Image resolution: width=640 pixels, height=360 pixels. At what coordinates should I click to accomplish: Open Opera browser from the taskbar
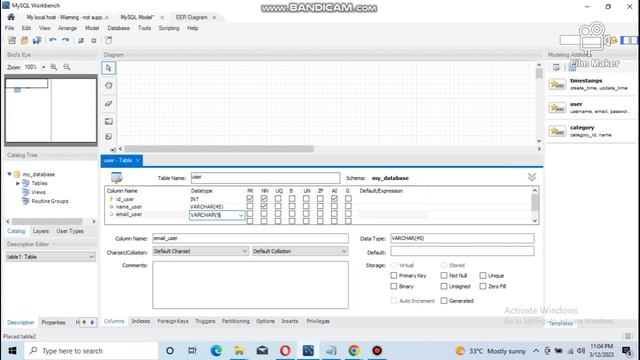pos(285,351)
